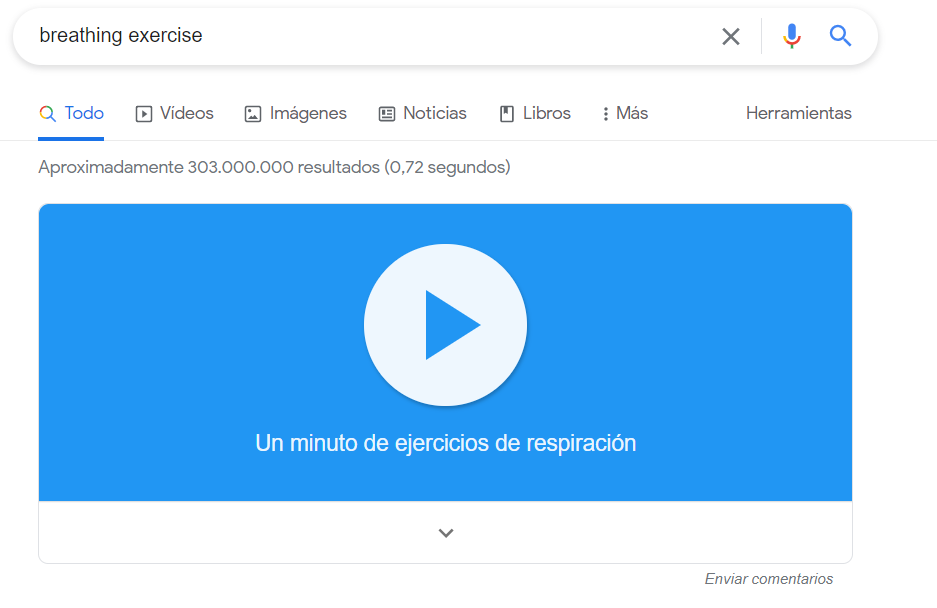Click the newspaper icon beside Noticias
The width and height of the screenshot is (937, 608).
387,114
